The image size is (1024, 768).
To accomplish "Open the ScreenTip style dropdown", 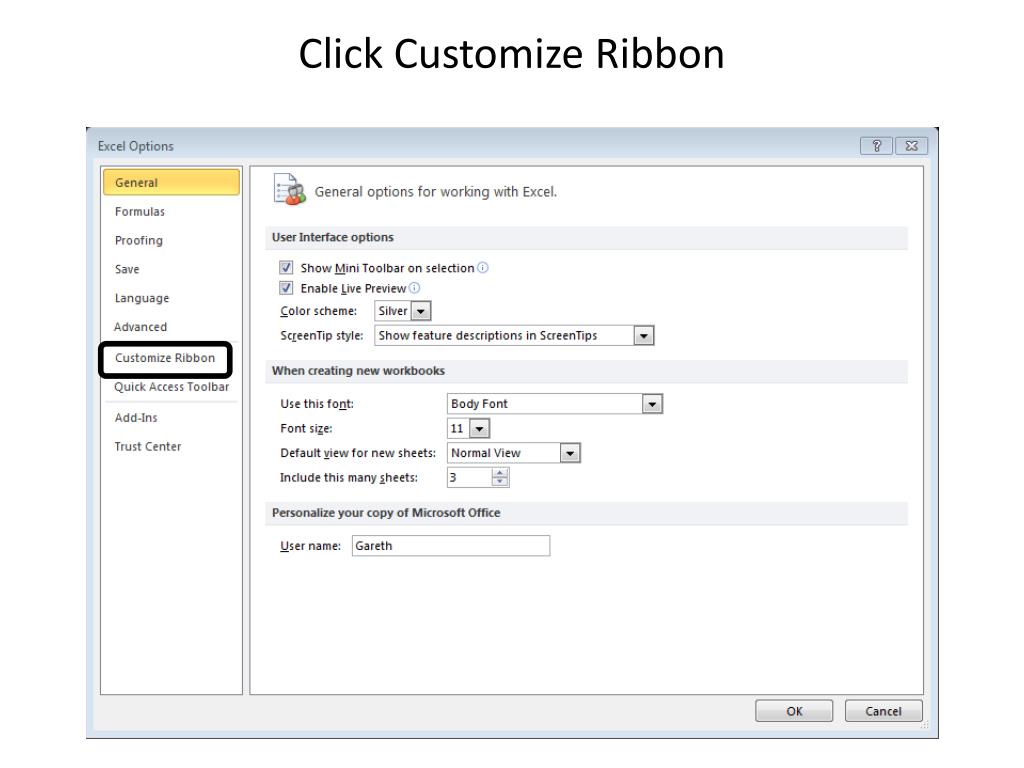I will click(x=644, y=336).
